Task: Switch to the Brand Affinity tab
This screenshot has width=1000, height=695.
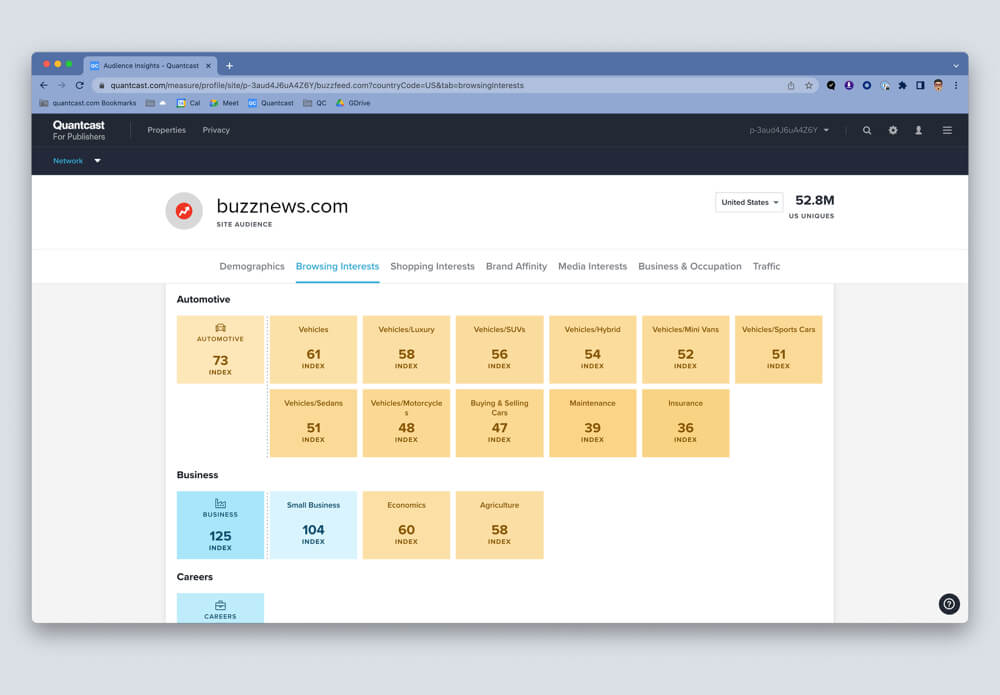Action: [x=517, y=267]
